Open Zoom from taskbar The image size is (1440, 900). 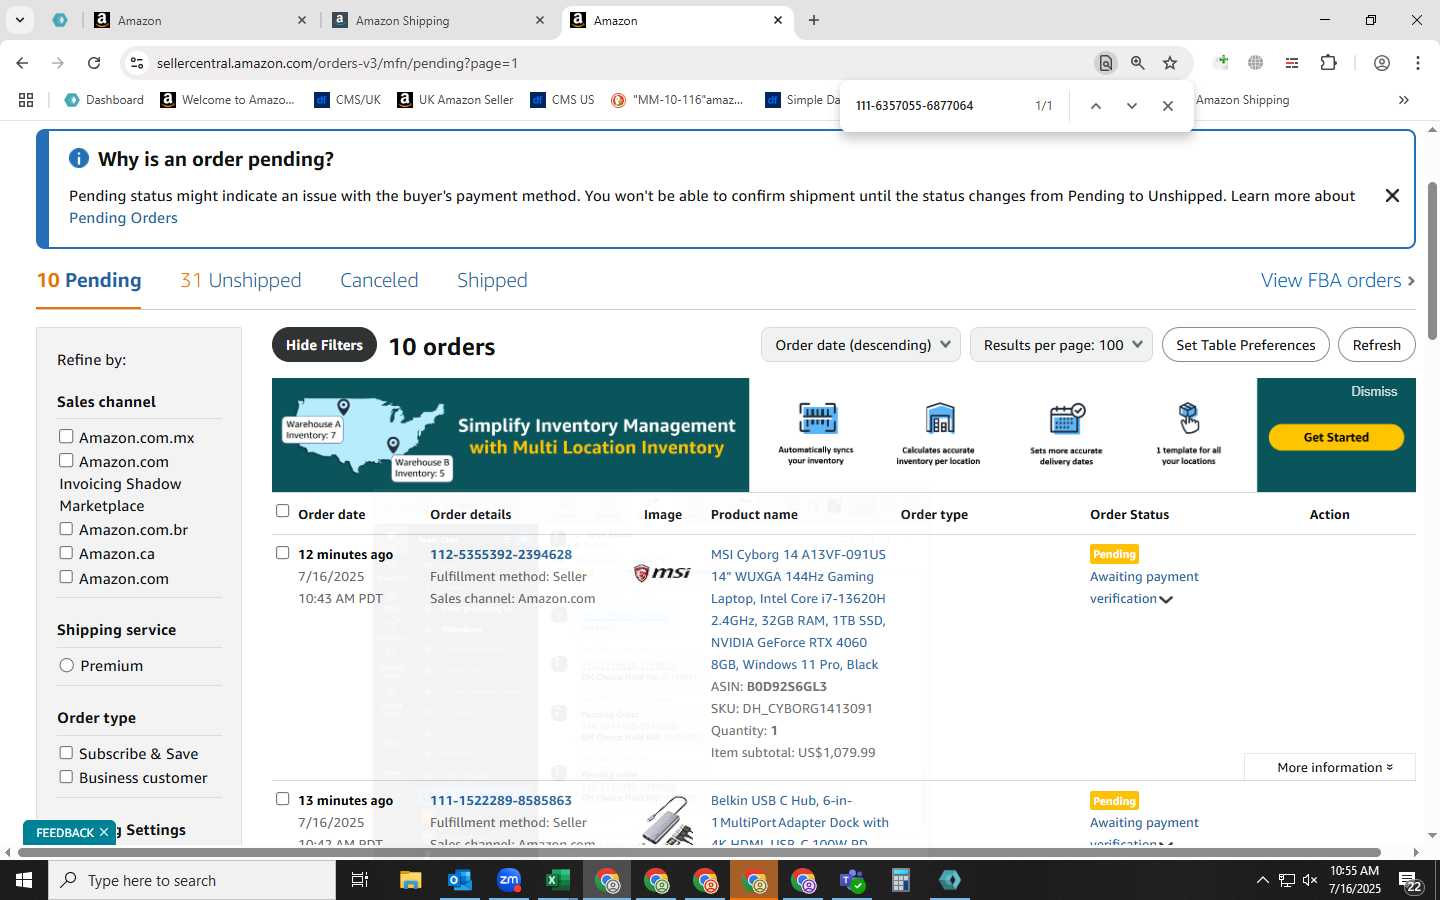coord(509,880)
